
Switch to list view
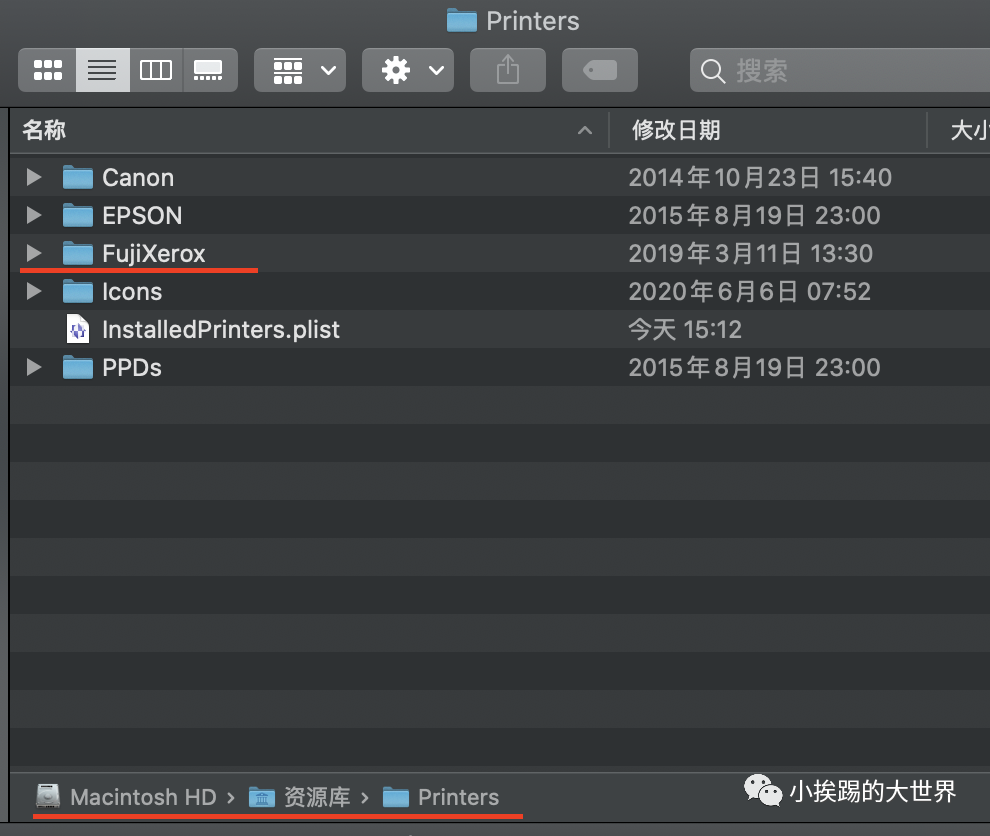102,70
